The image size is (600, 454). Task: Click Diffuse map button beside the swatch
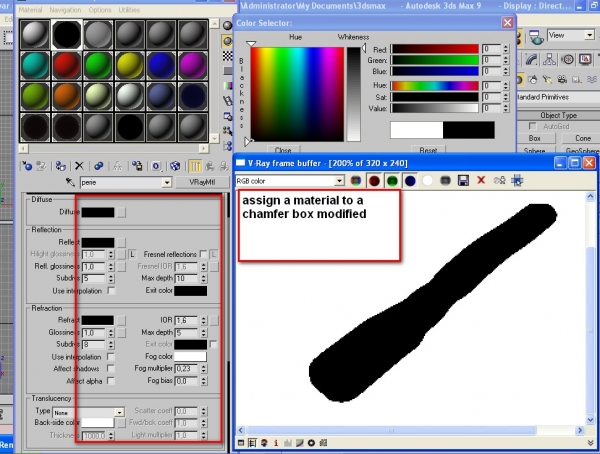121,212
